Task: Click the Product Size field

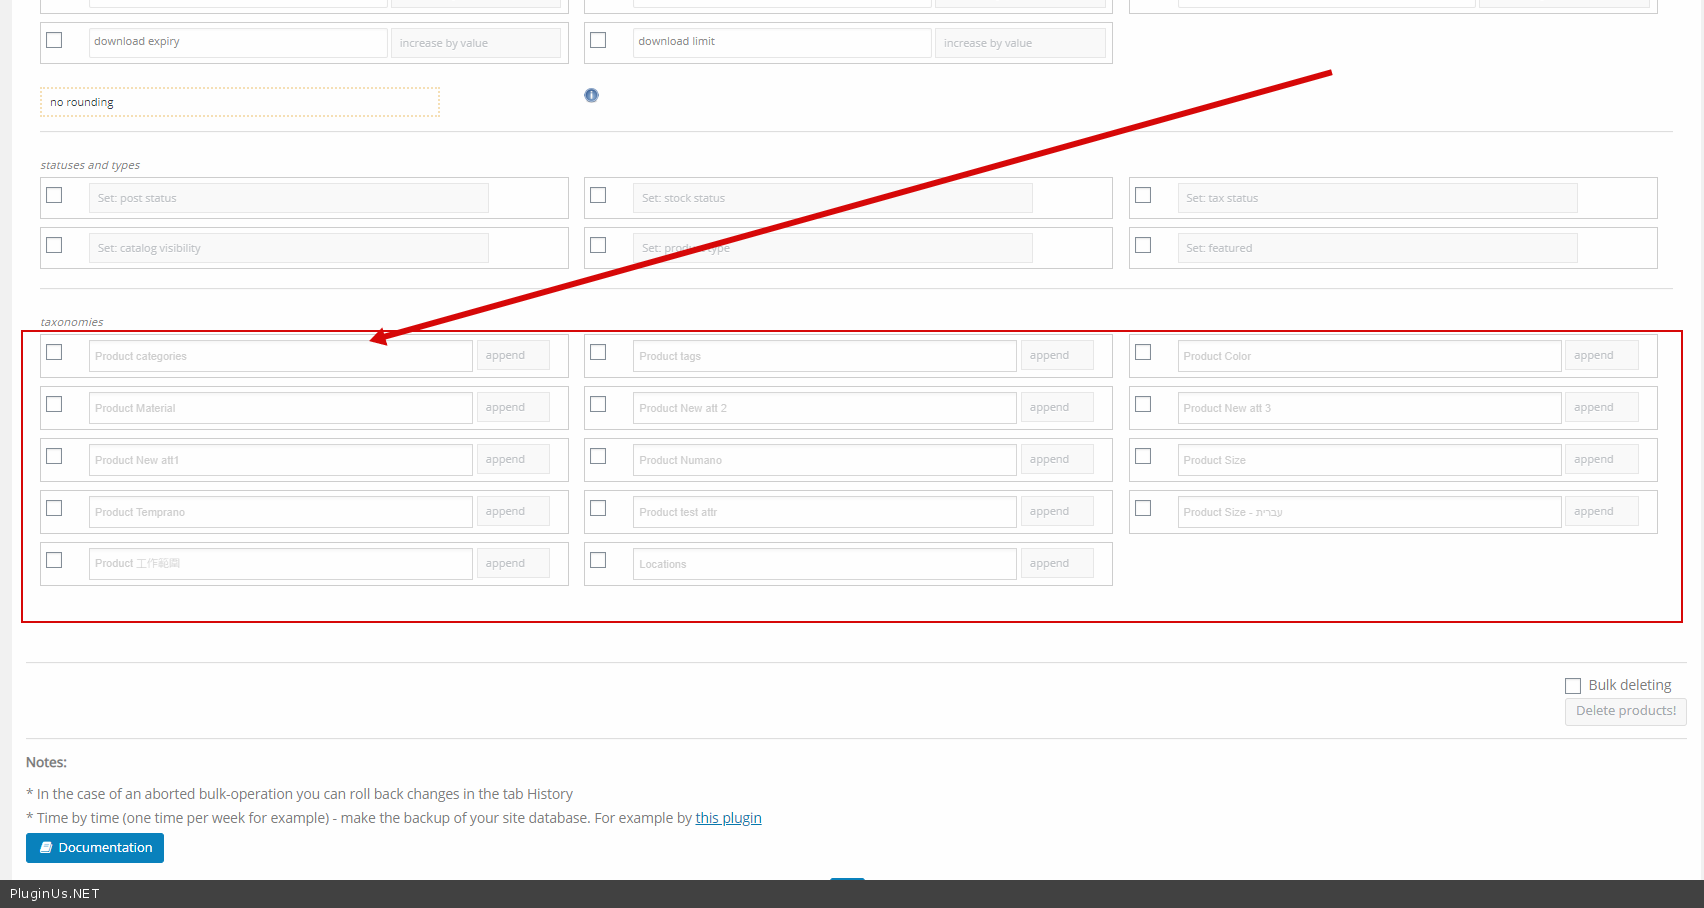Action: click(1369, 460)
